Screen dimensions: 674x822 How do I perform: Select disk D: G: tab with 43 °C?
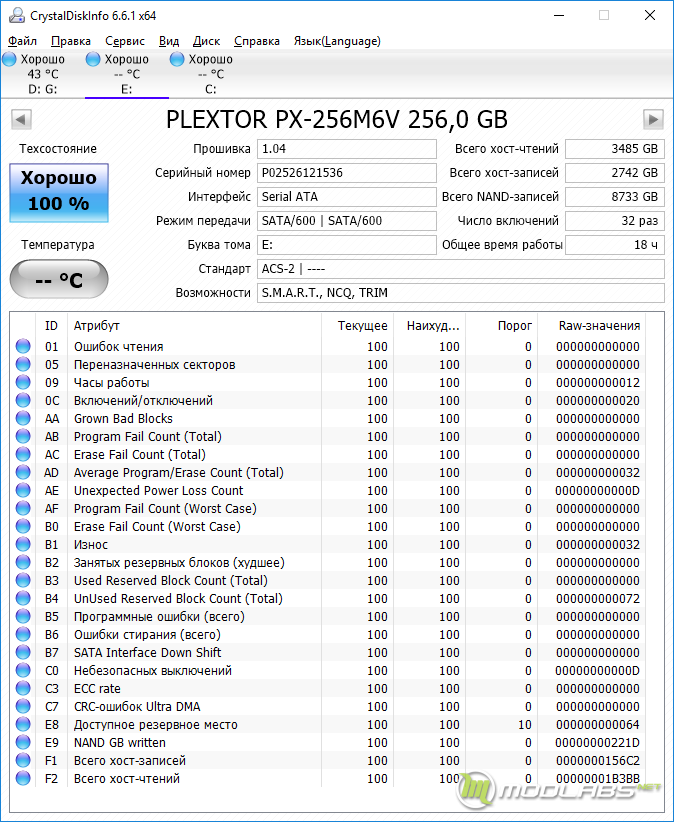[x=42, y=74]
